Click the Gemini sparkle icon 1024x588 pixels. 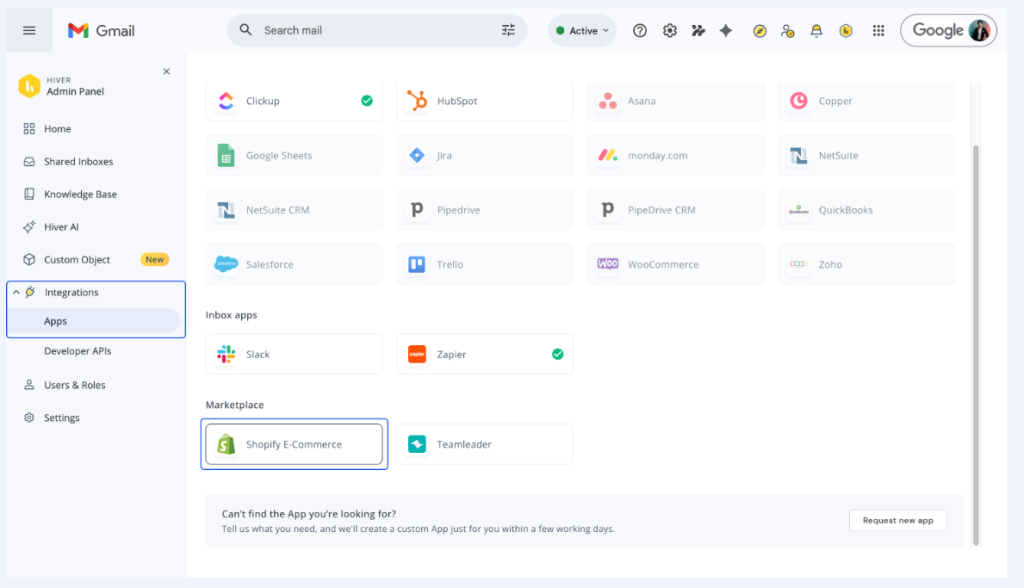pyautogui.click(x=726, y=31)
